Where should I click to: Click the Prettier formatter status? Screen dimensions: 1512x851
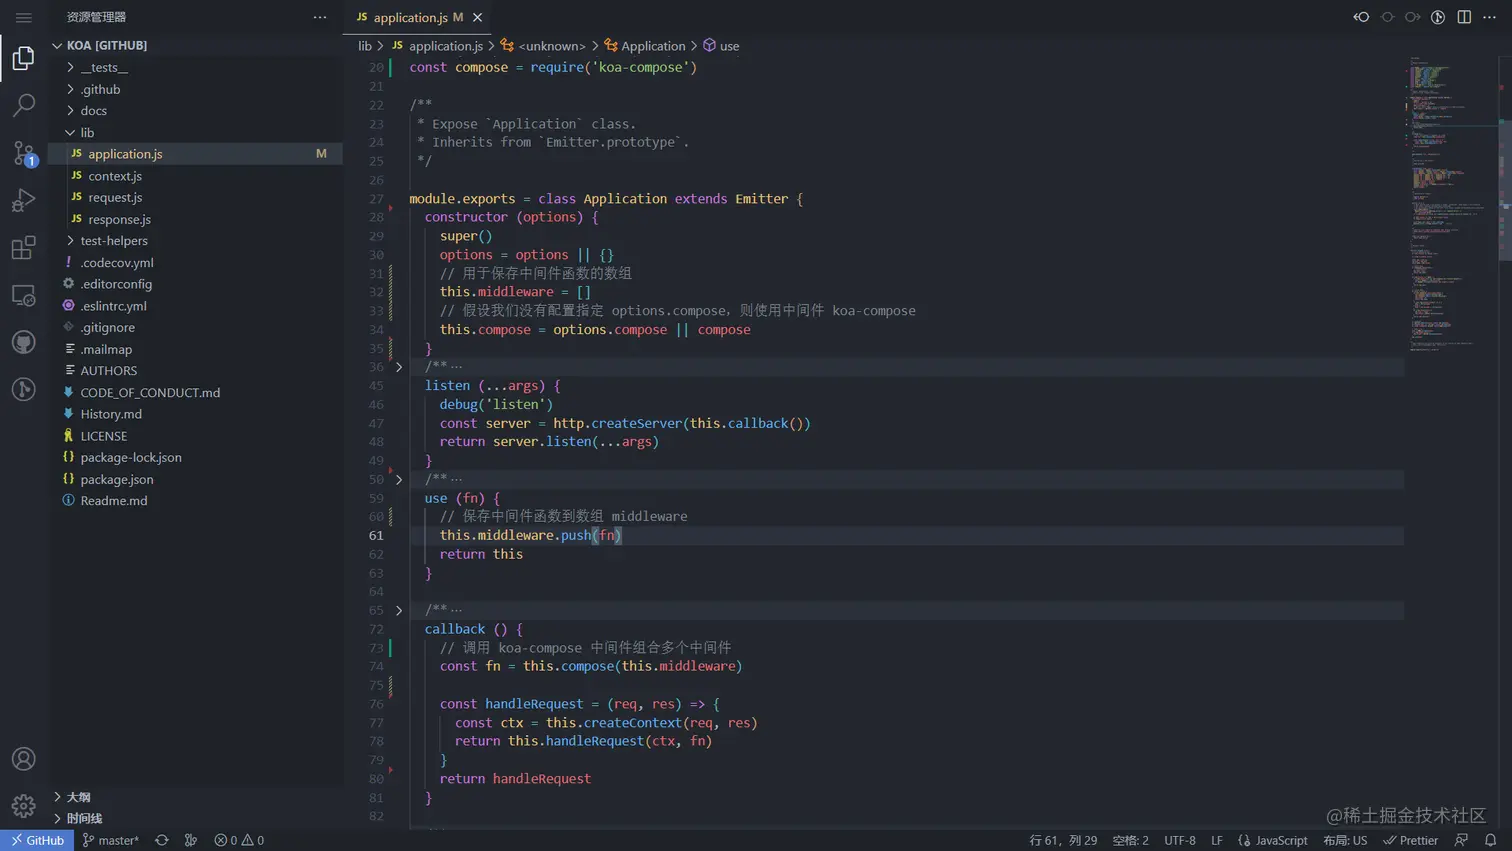1410,840
